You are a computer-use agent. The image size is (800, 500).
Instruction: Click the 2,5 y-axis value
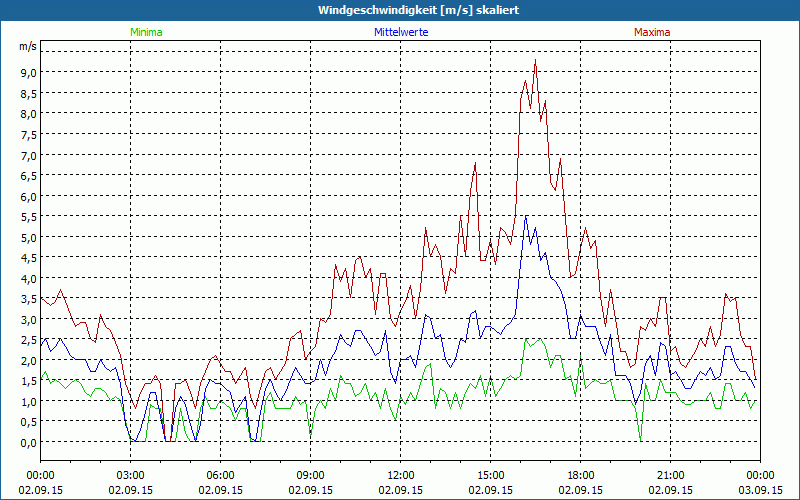pyautogui.click(x=29, y=340)
